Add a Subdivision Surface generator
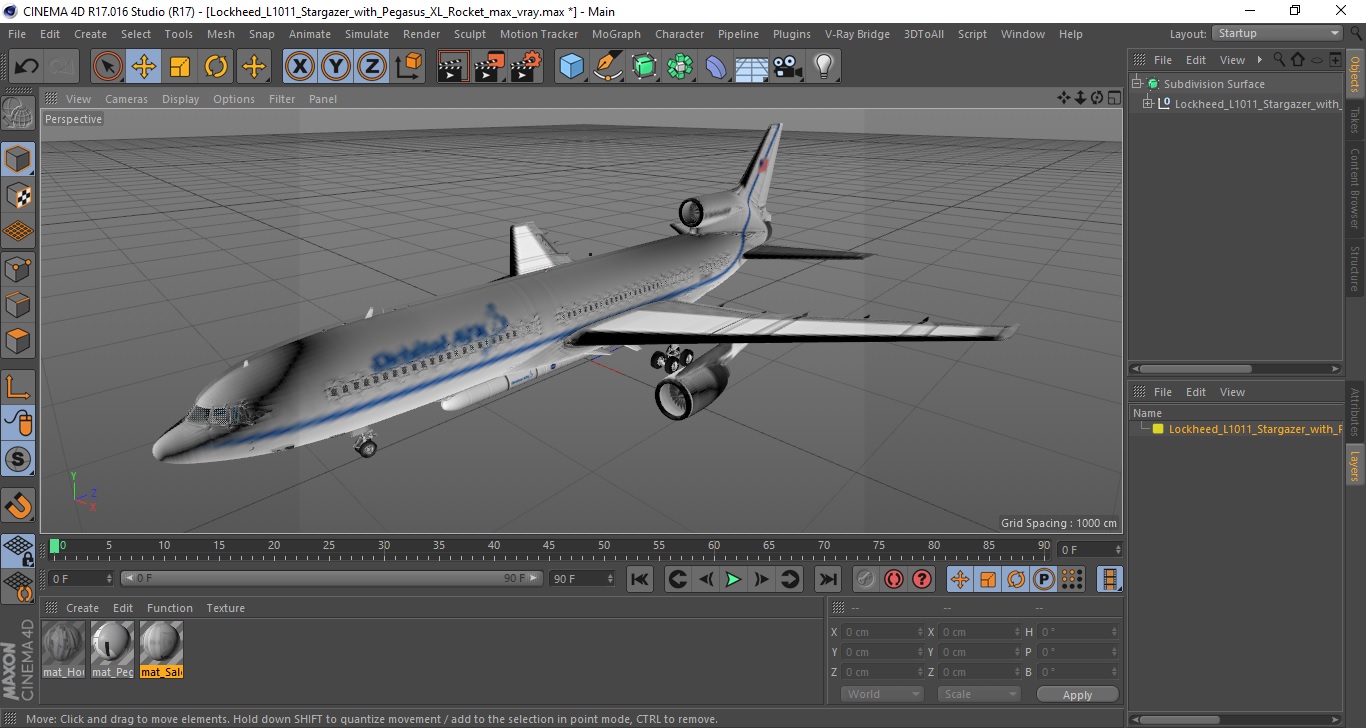1366x728 pixels. tap(645, 67)
